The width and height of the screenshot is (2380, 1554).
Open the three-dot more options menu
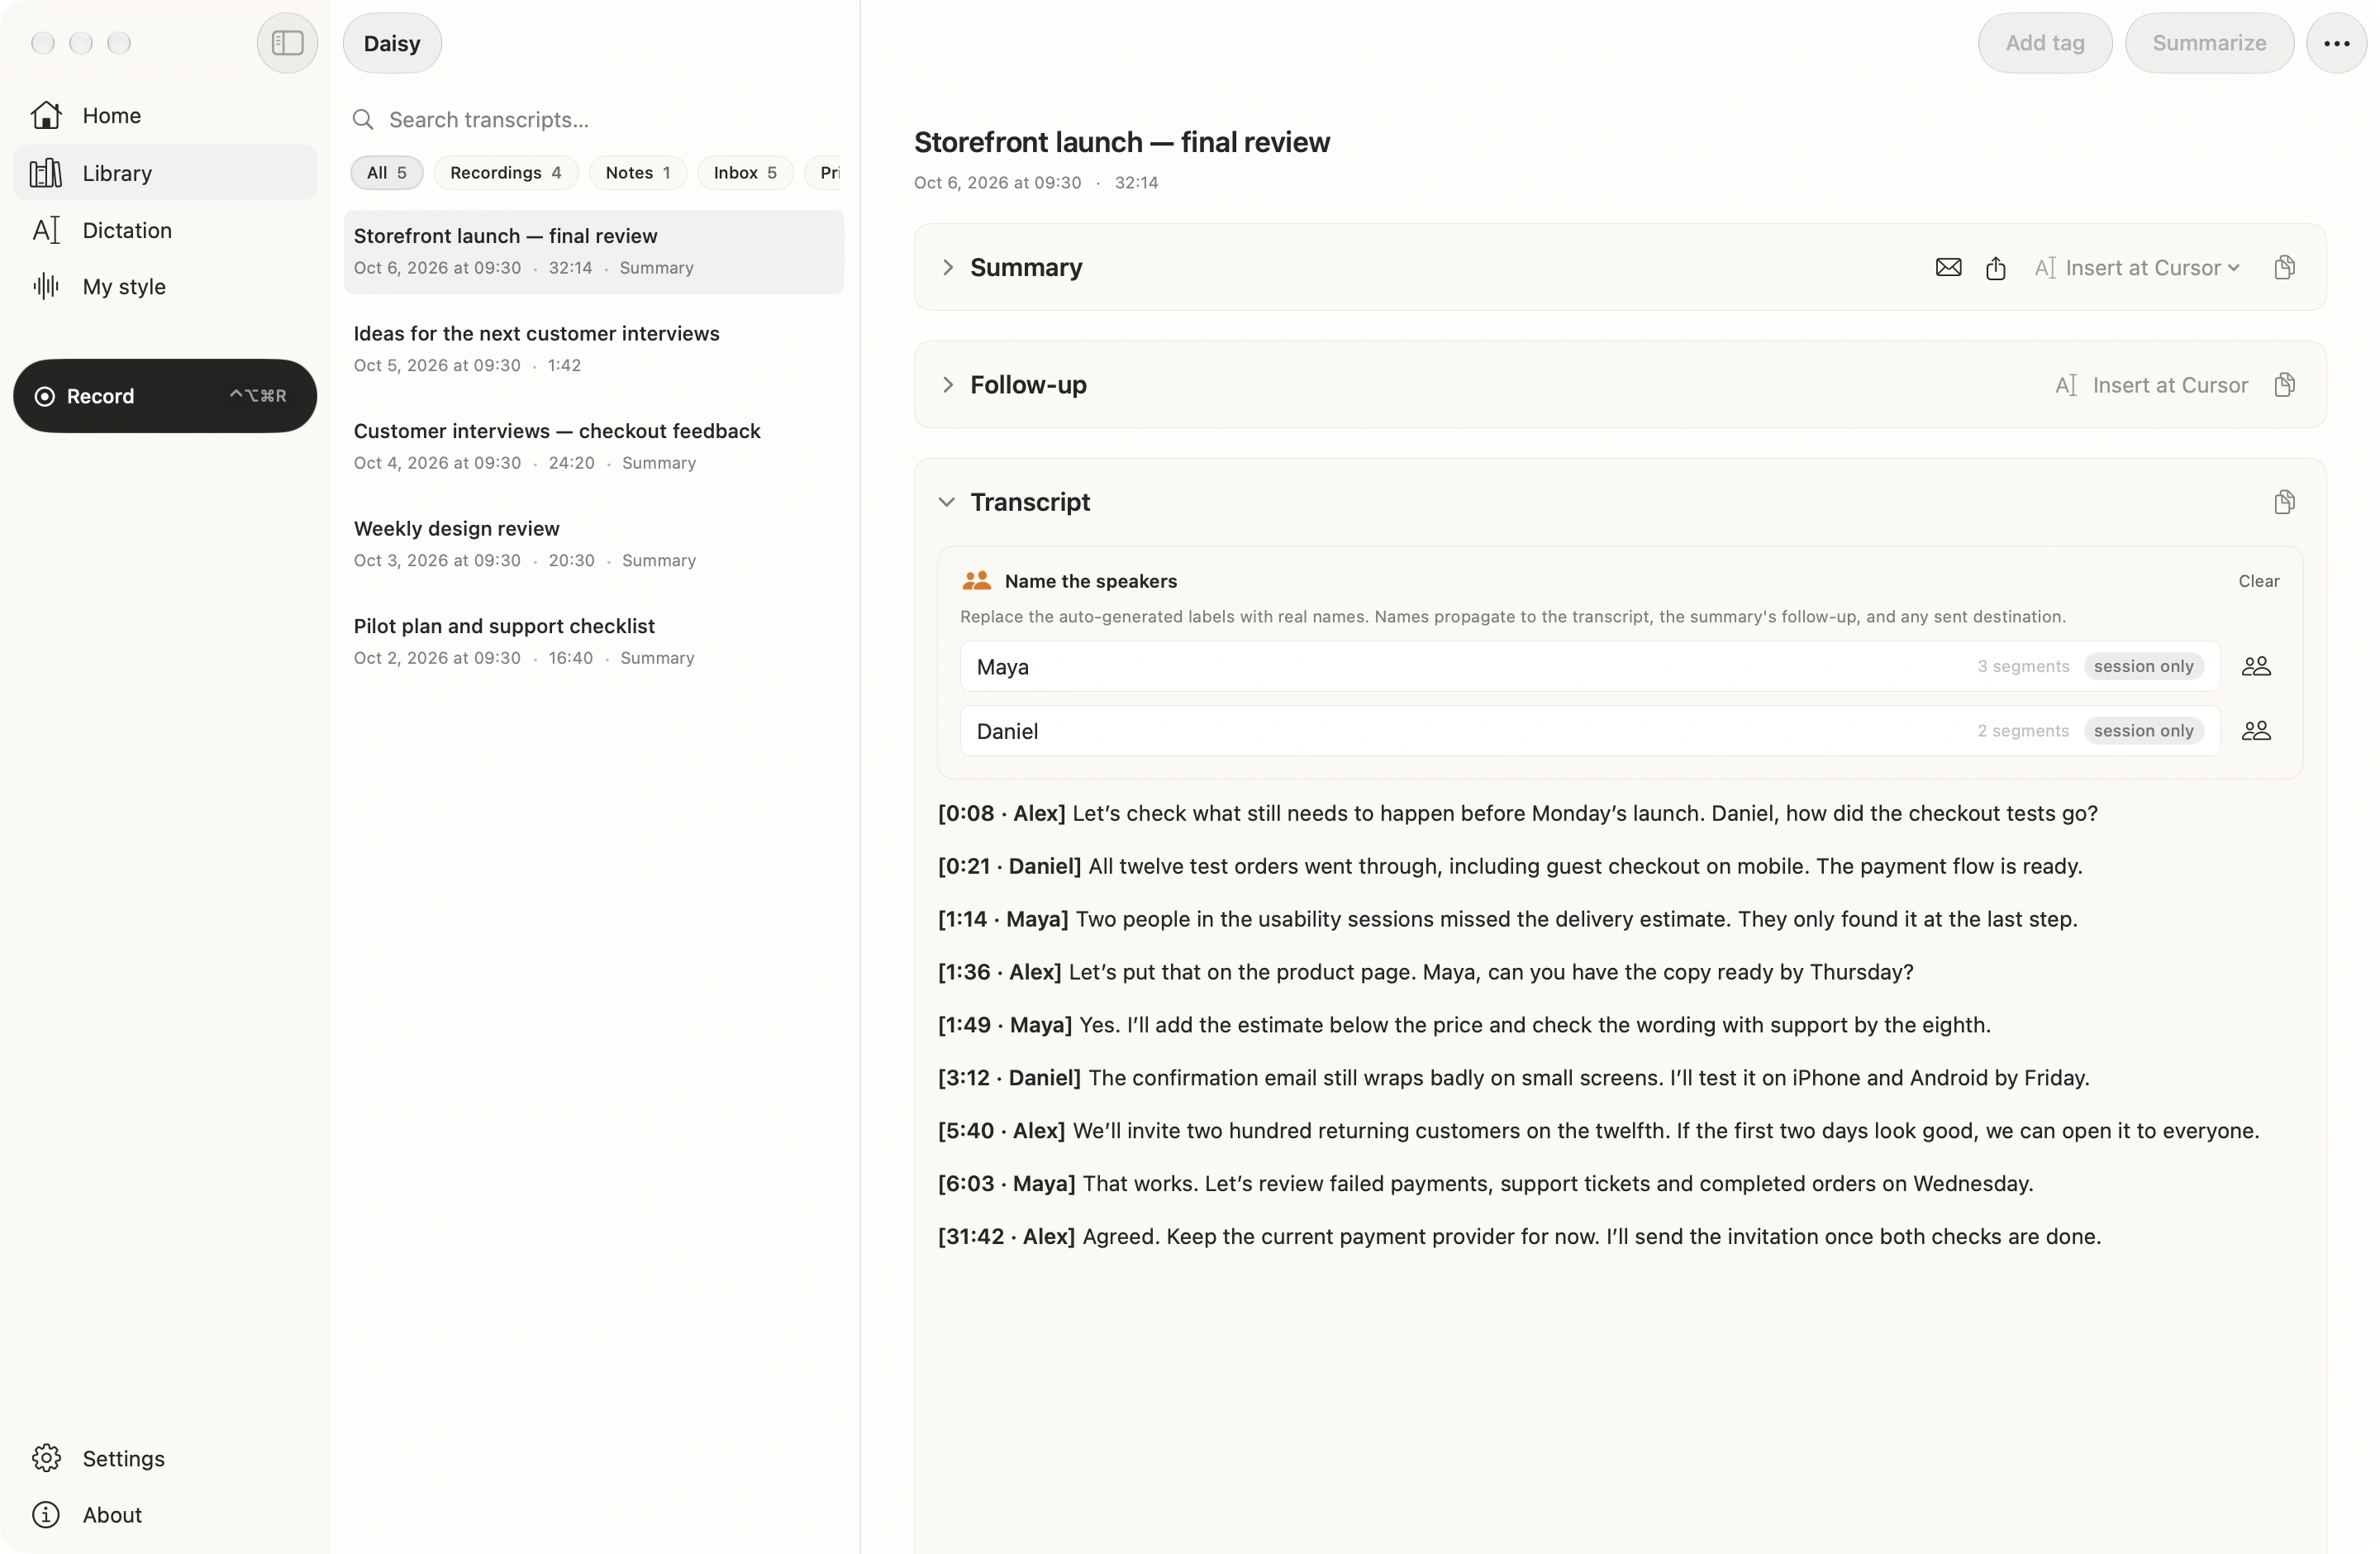2336,43
